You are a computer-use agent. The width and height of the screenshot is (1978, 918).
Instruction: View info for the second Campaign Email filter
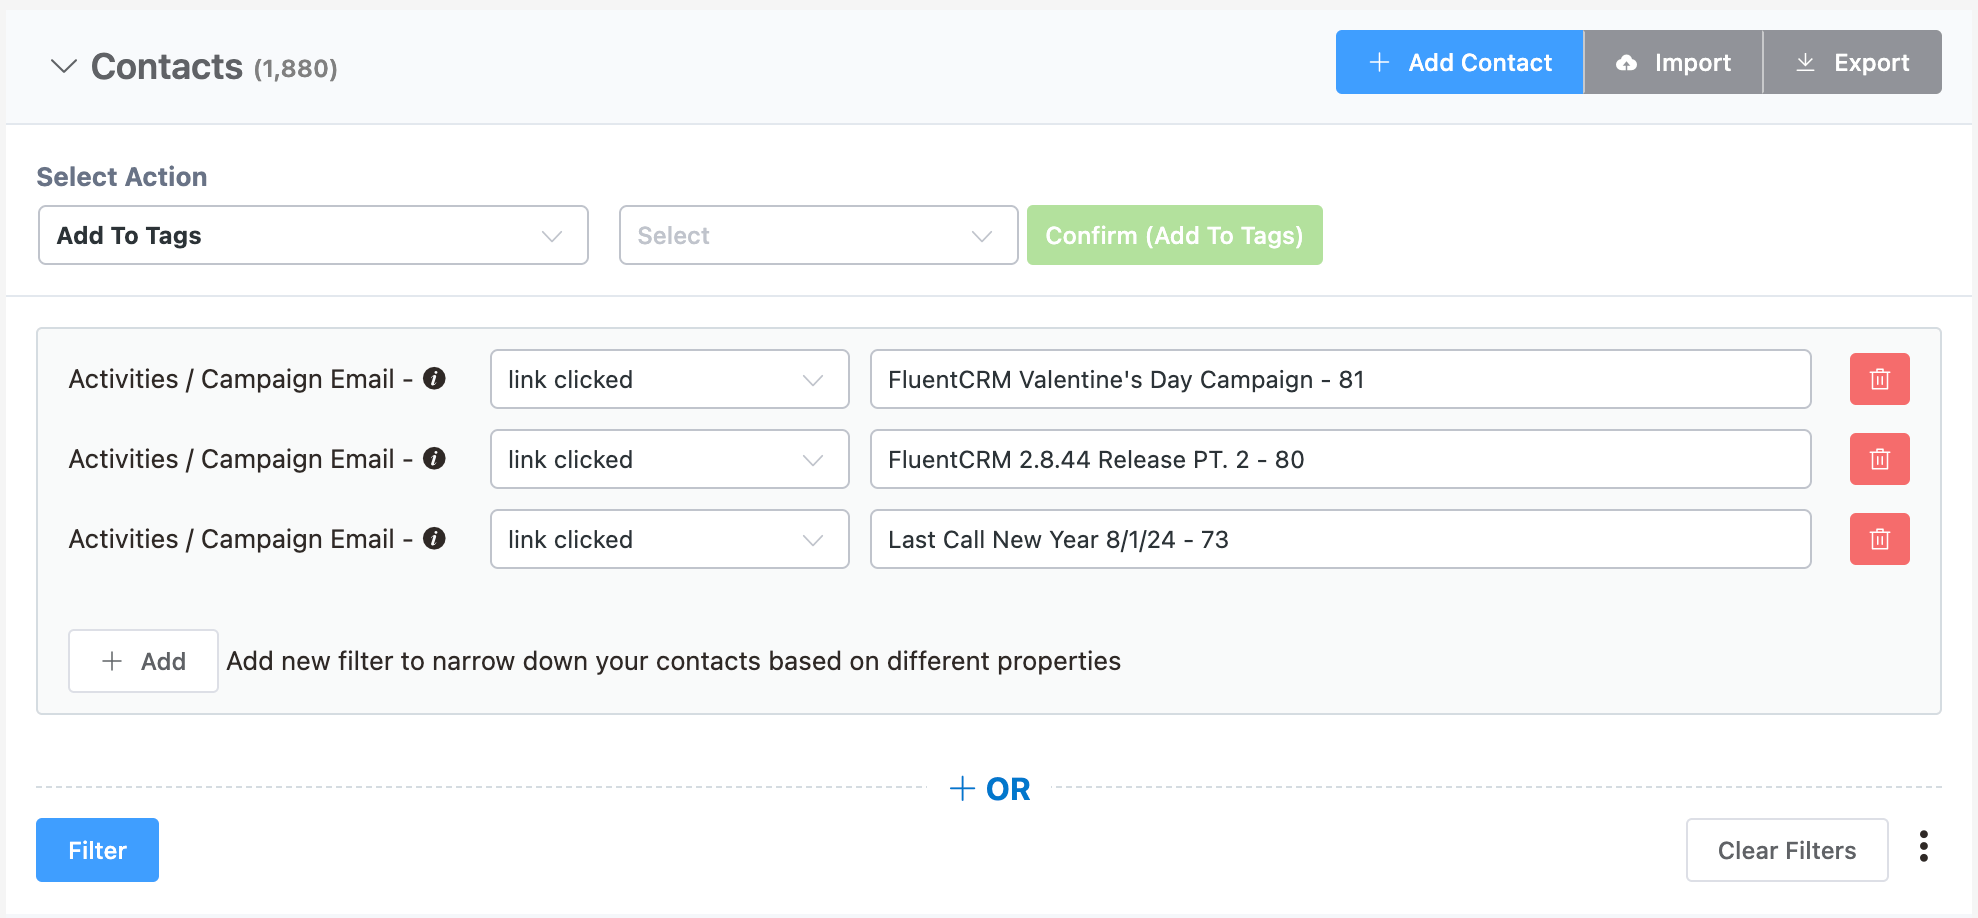(x=434, y=459)
